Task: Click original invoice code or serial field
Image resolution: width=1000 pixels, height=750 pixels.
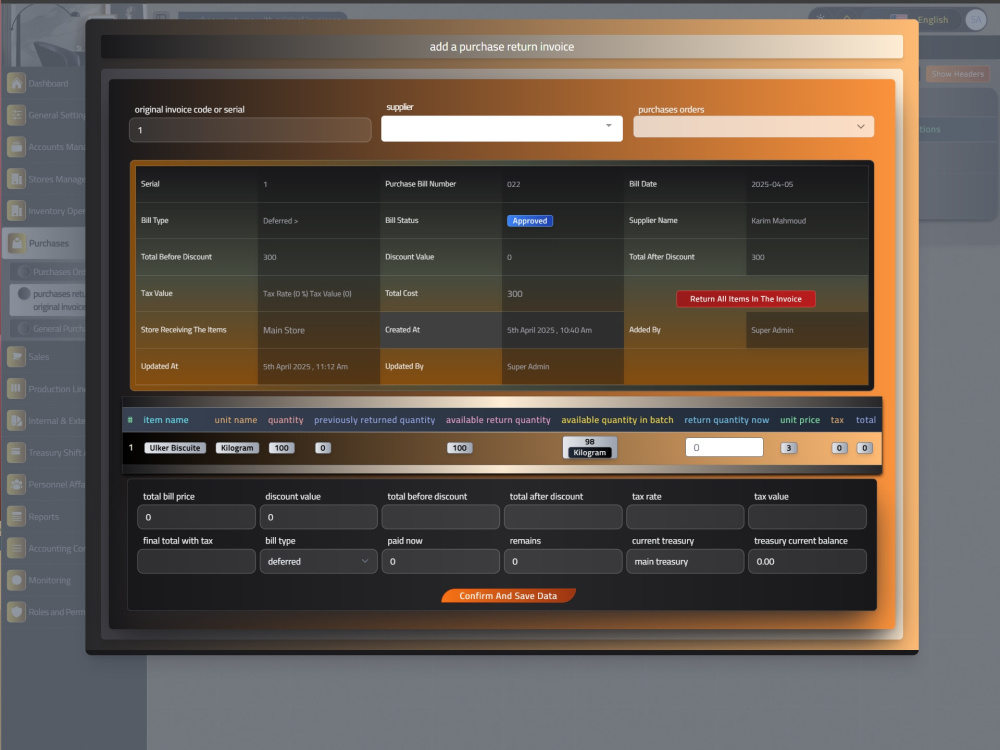Action: [x=250, y=129]
